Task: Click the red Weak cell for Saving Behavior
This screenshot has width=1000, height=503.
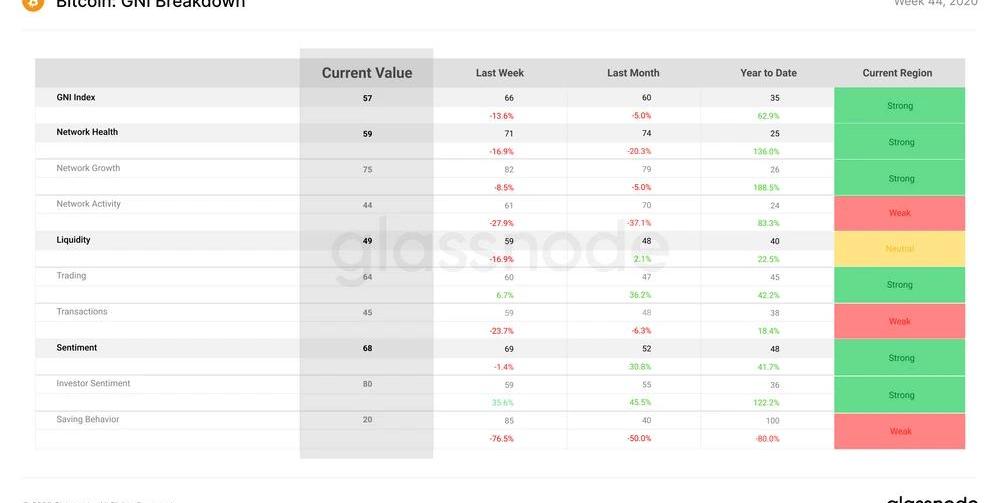Action: click(900, 431)
